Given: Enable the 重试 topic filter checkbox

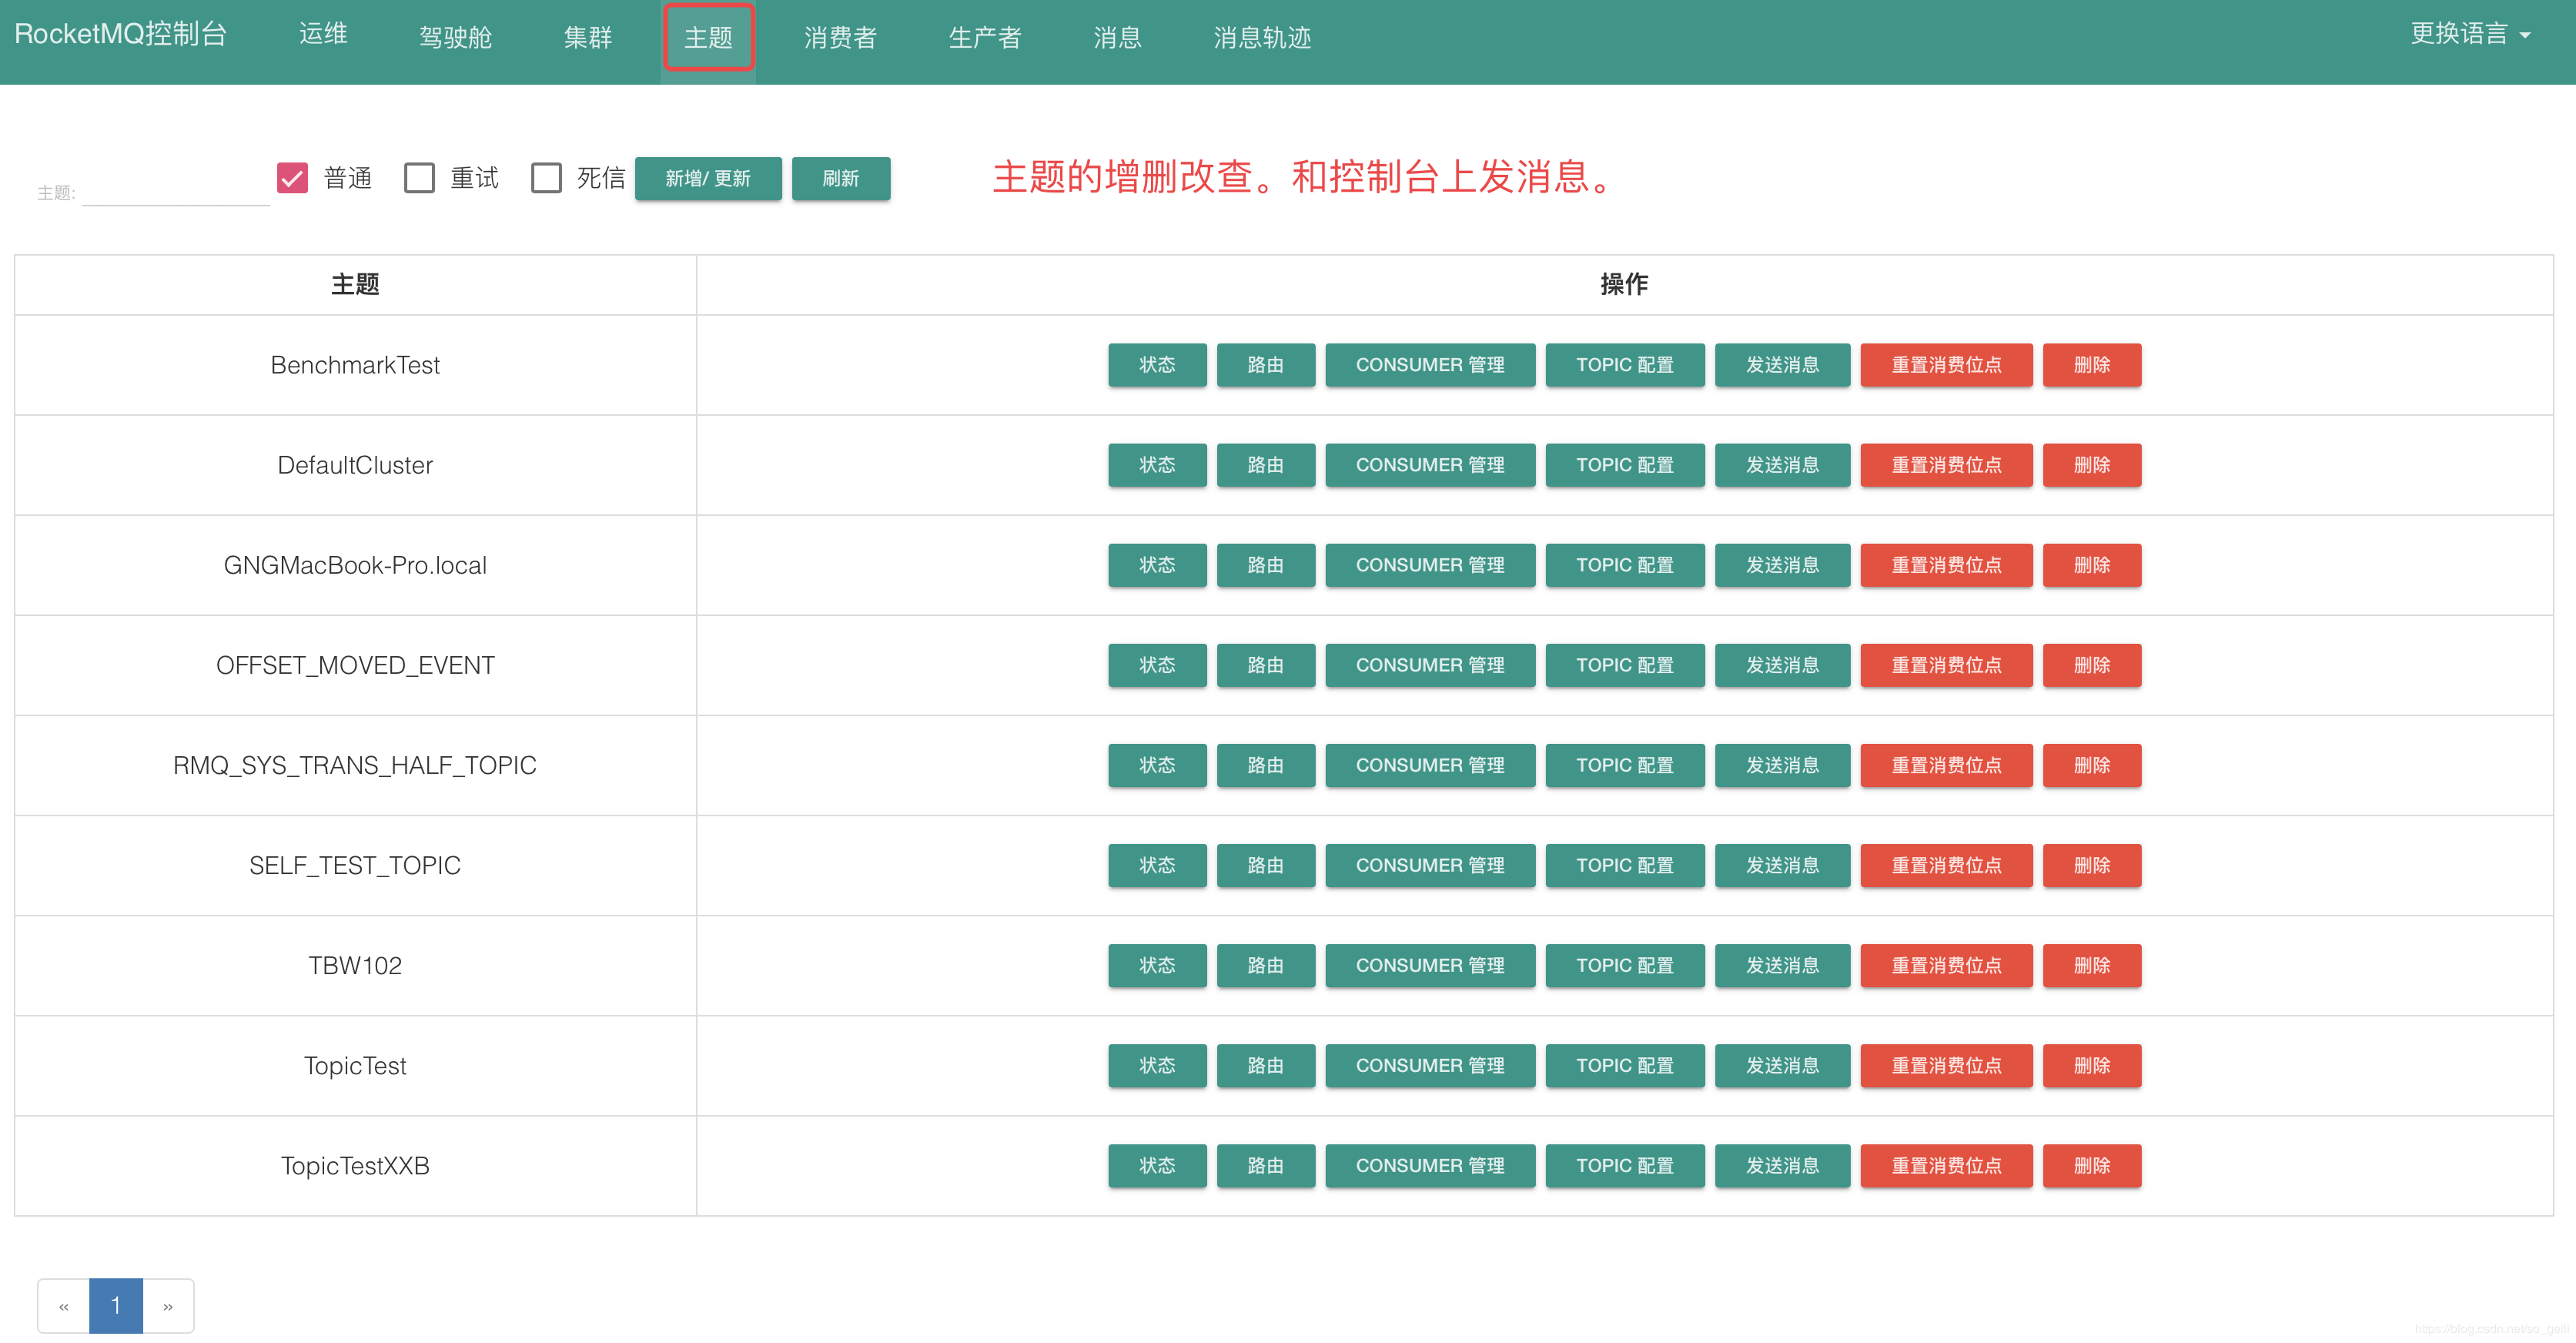Looking at the screenshot, I should click(x=419, y=178).
